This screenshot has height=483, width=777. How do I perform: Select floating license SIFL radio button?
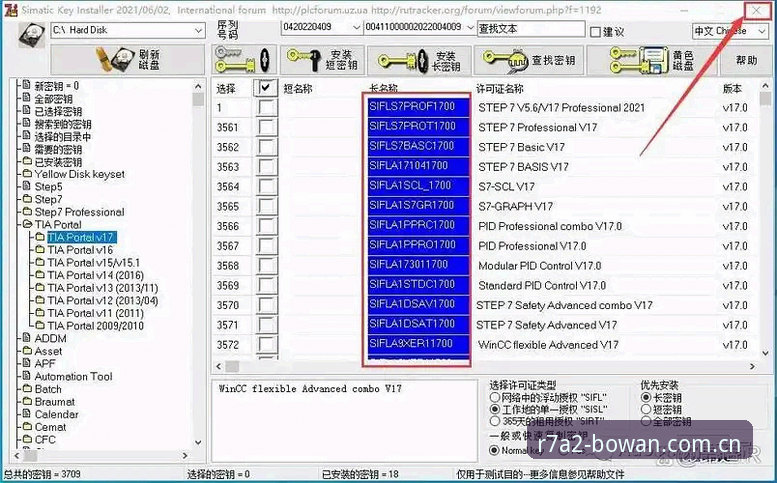(495, 397)
